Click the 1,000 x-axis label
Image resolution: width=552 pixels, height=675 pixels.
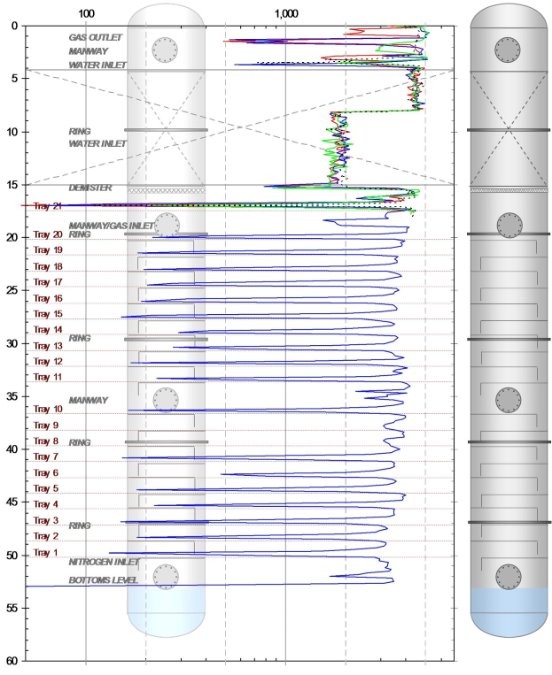tap(286, 14)
